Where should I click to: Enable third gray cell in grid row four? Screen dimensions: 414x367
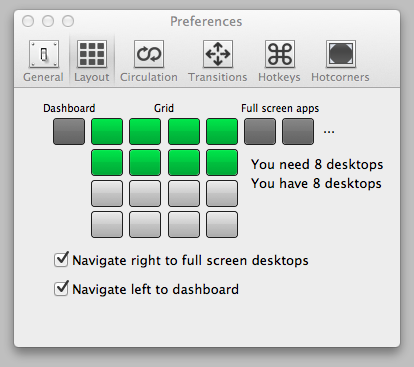coord(184,224)
